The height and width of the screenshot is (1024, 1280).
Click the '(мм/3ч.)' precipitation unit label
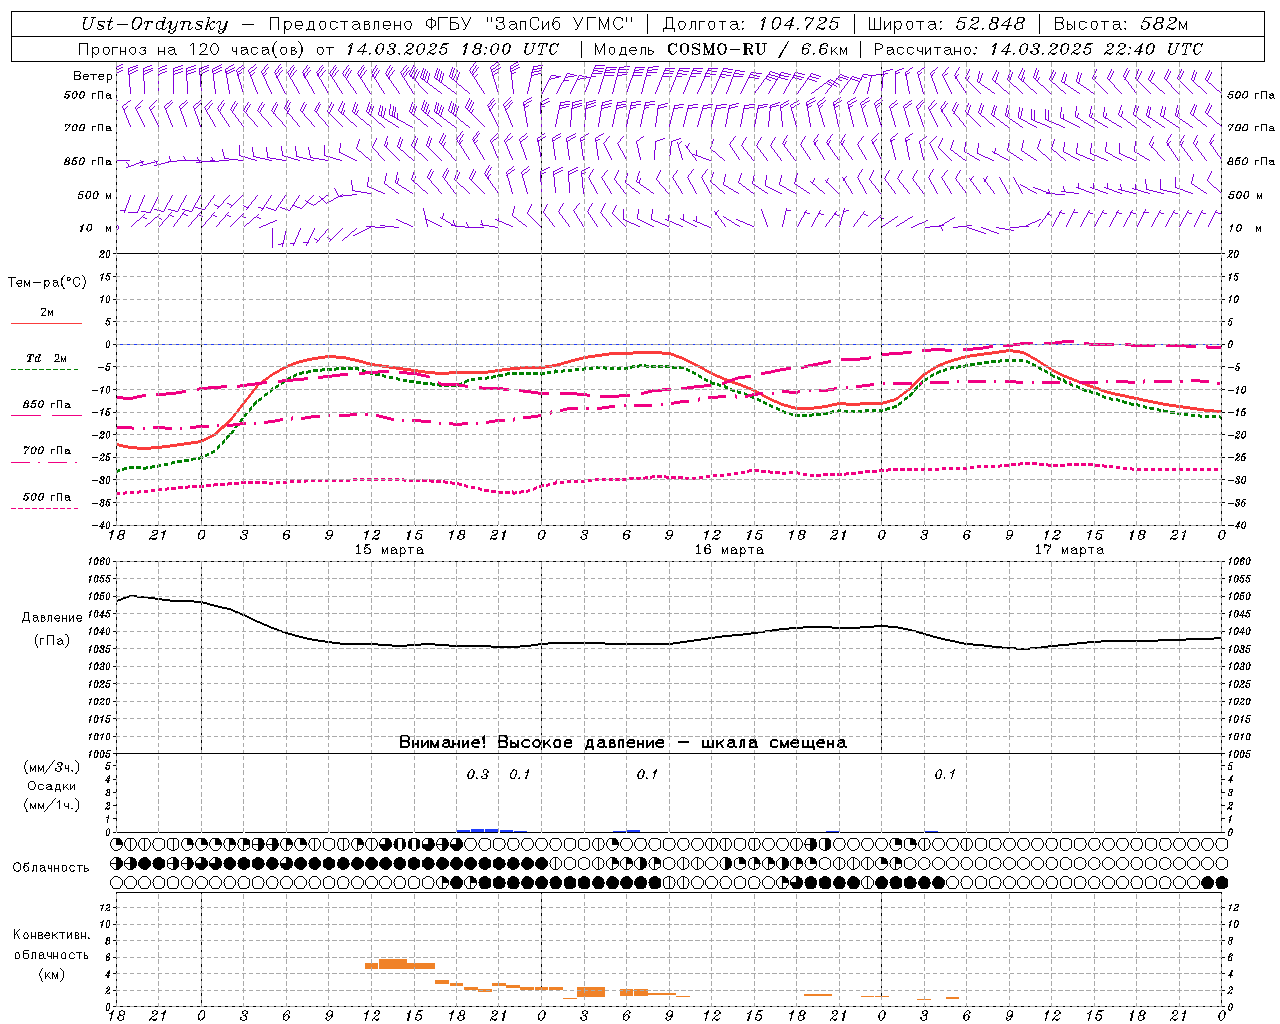pos(52,767)
